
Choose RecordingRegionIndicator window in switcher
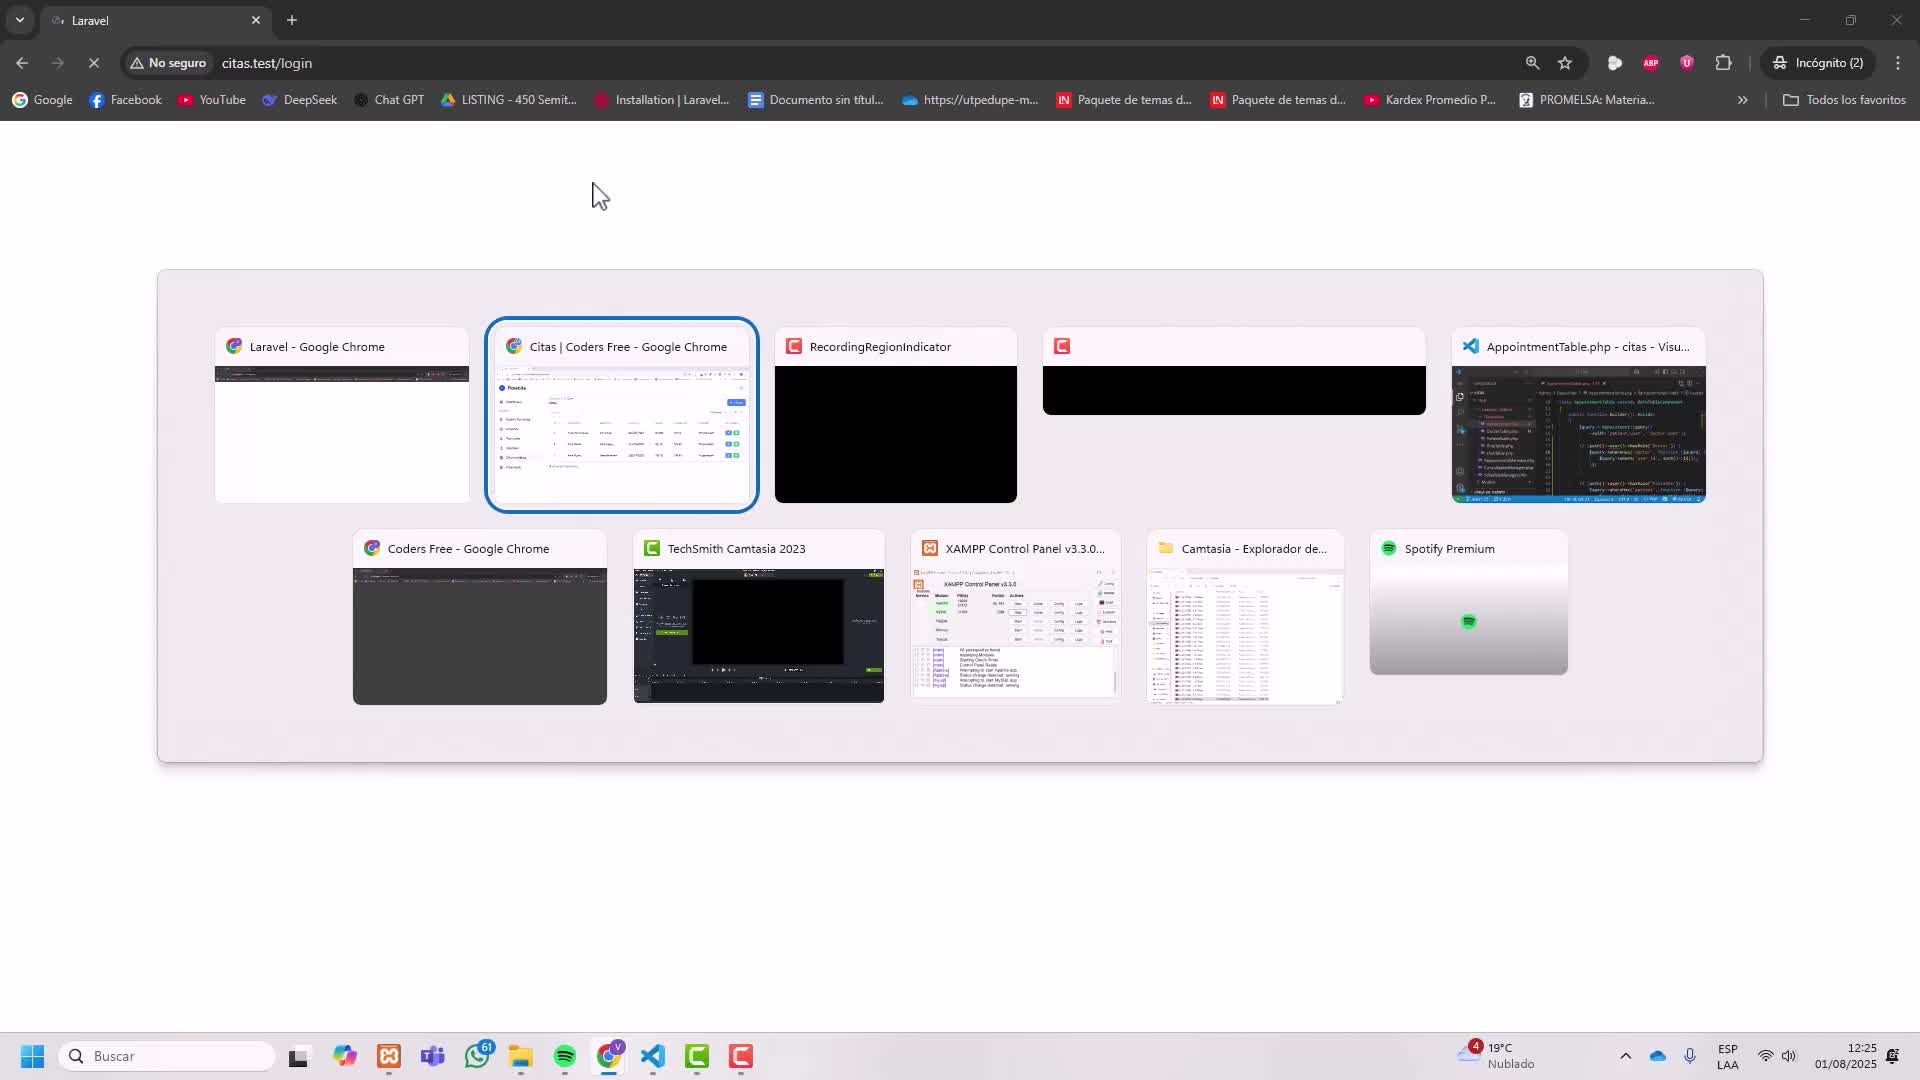(x=895, y=415)
